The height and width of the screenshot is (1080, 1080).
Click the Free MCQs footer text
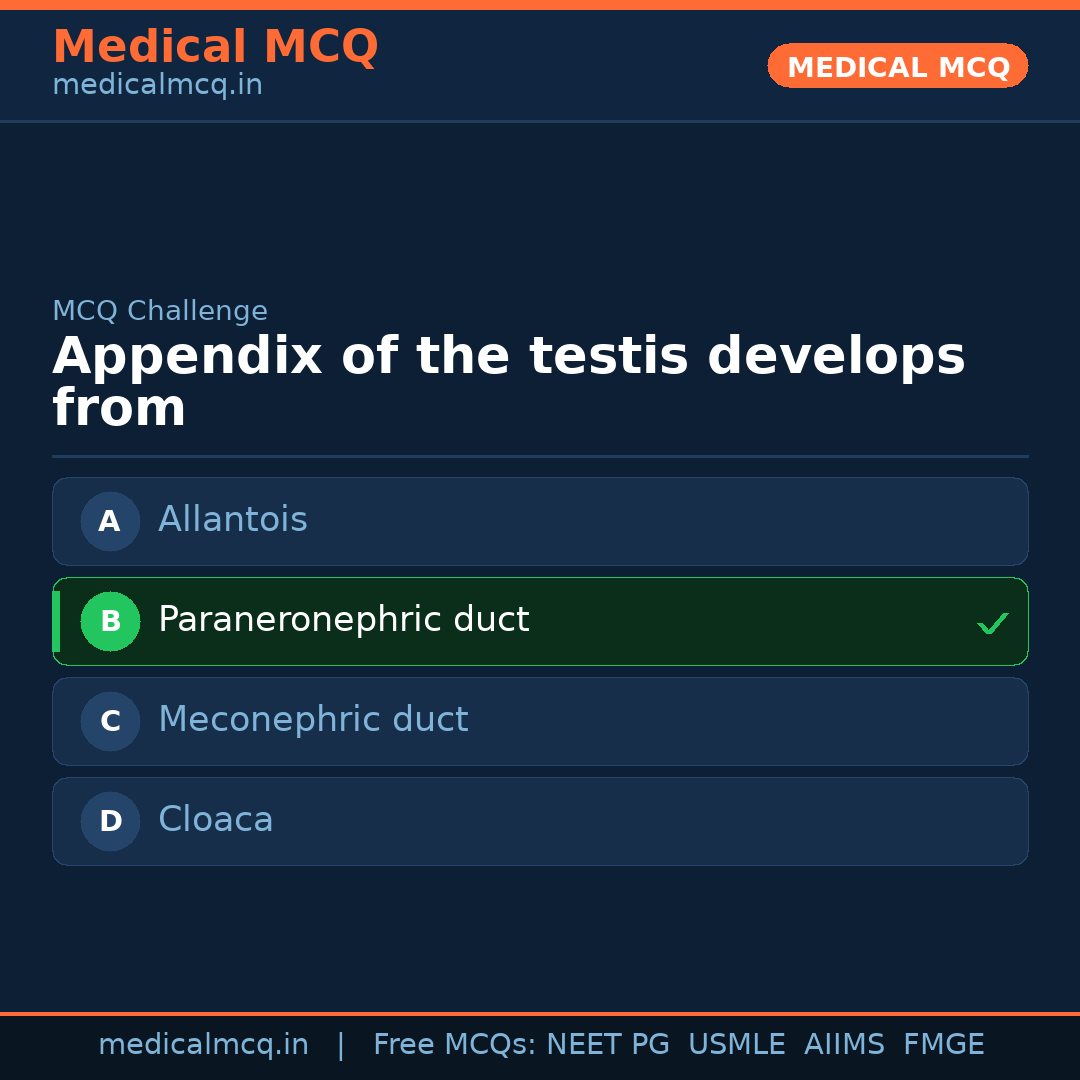coord(455,1045)
